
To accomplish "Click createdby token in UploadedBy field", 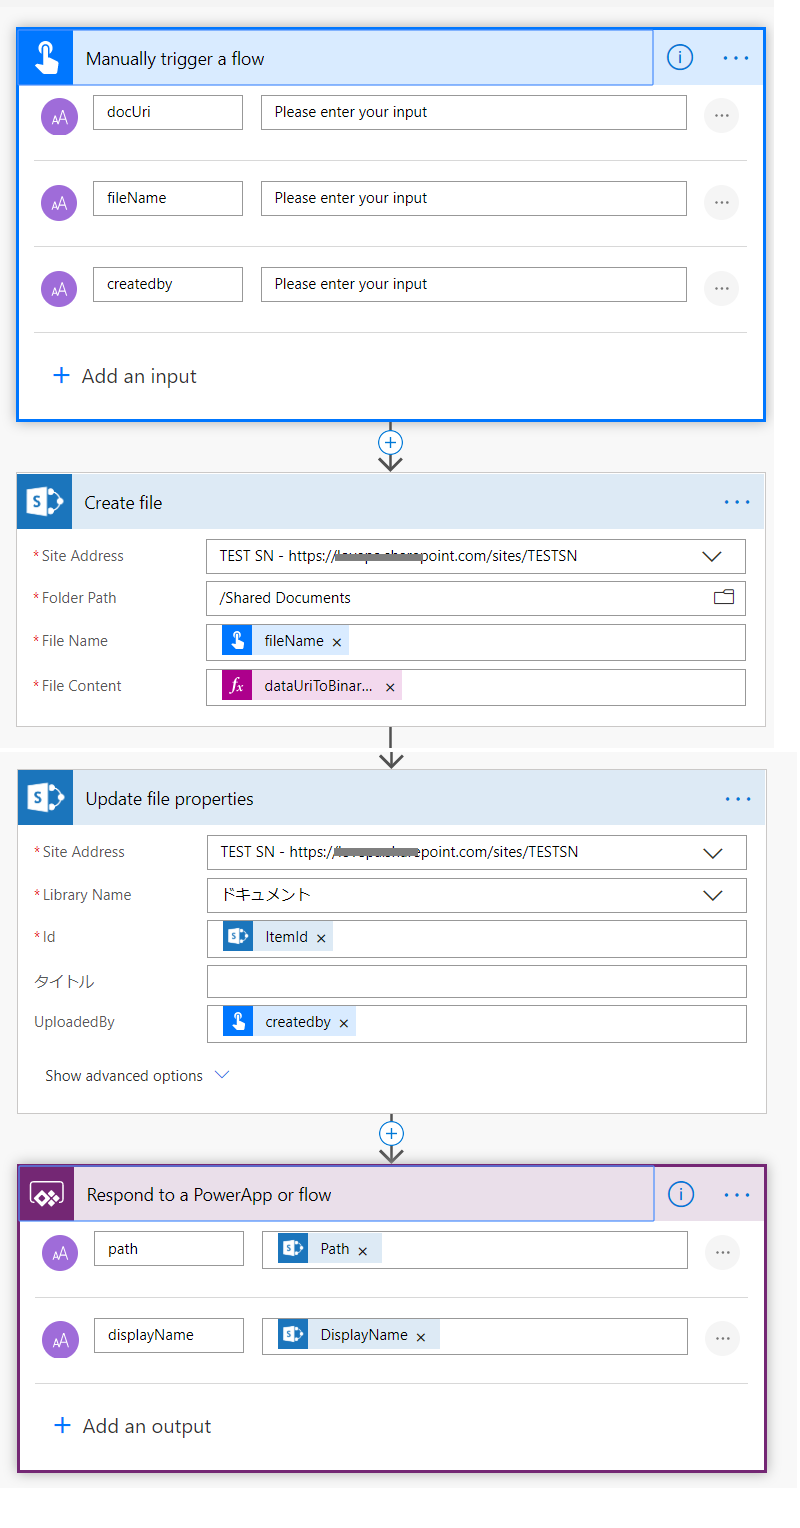I will click(289, 1022).
